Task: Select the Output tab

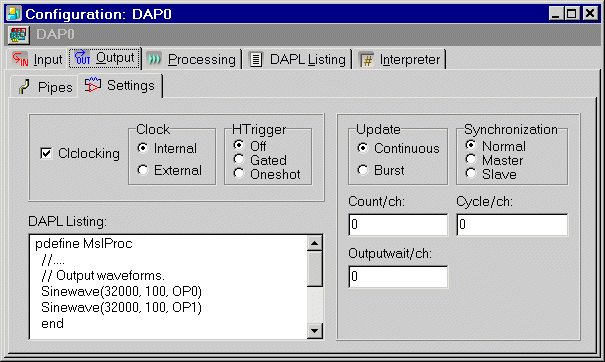Action: point(105,58)
